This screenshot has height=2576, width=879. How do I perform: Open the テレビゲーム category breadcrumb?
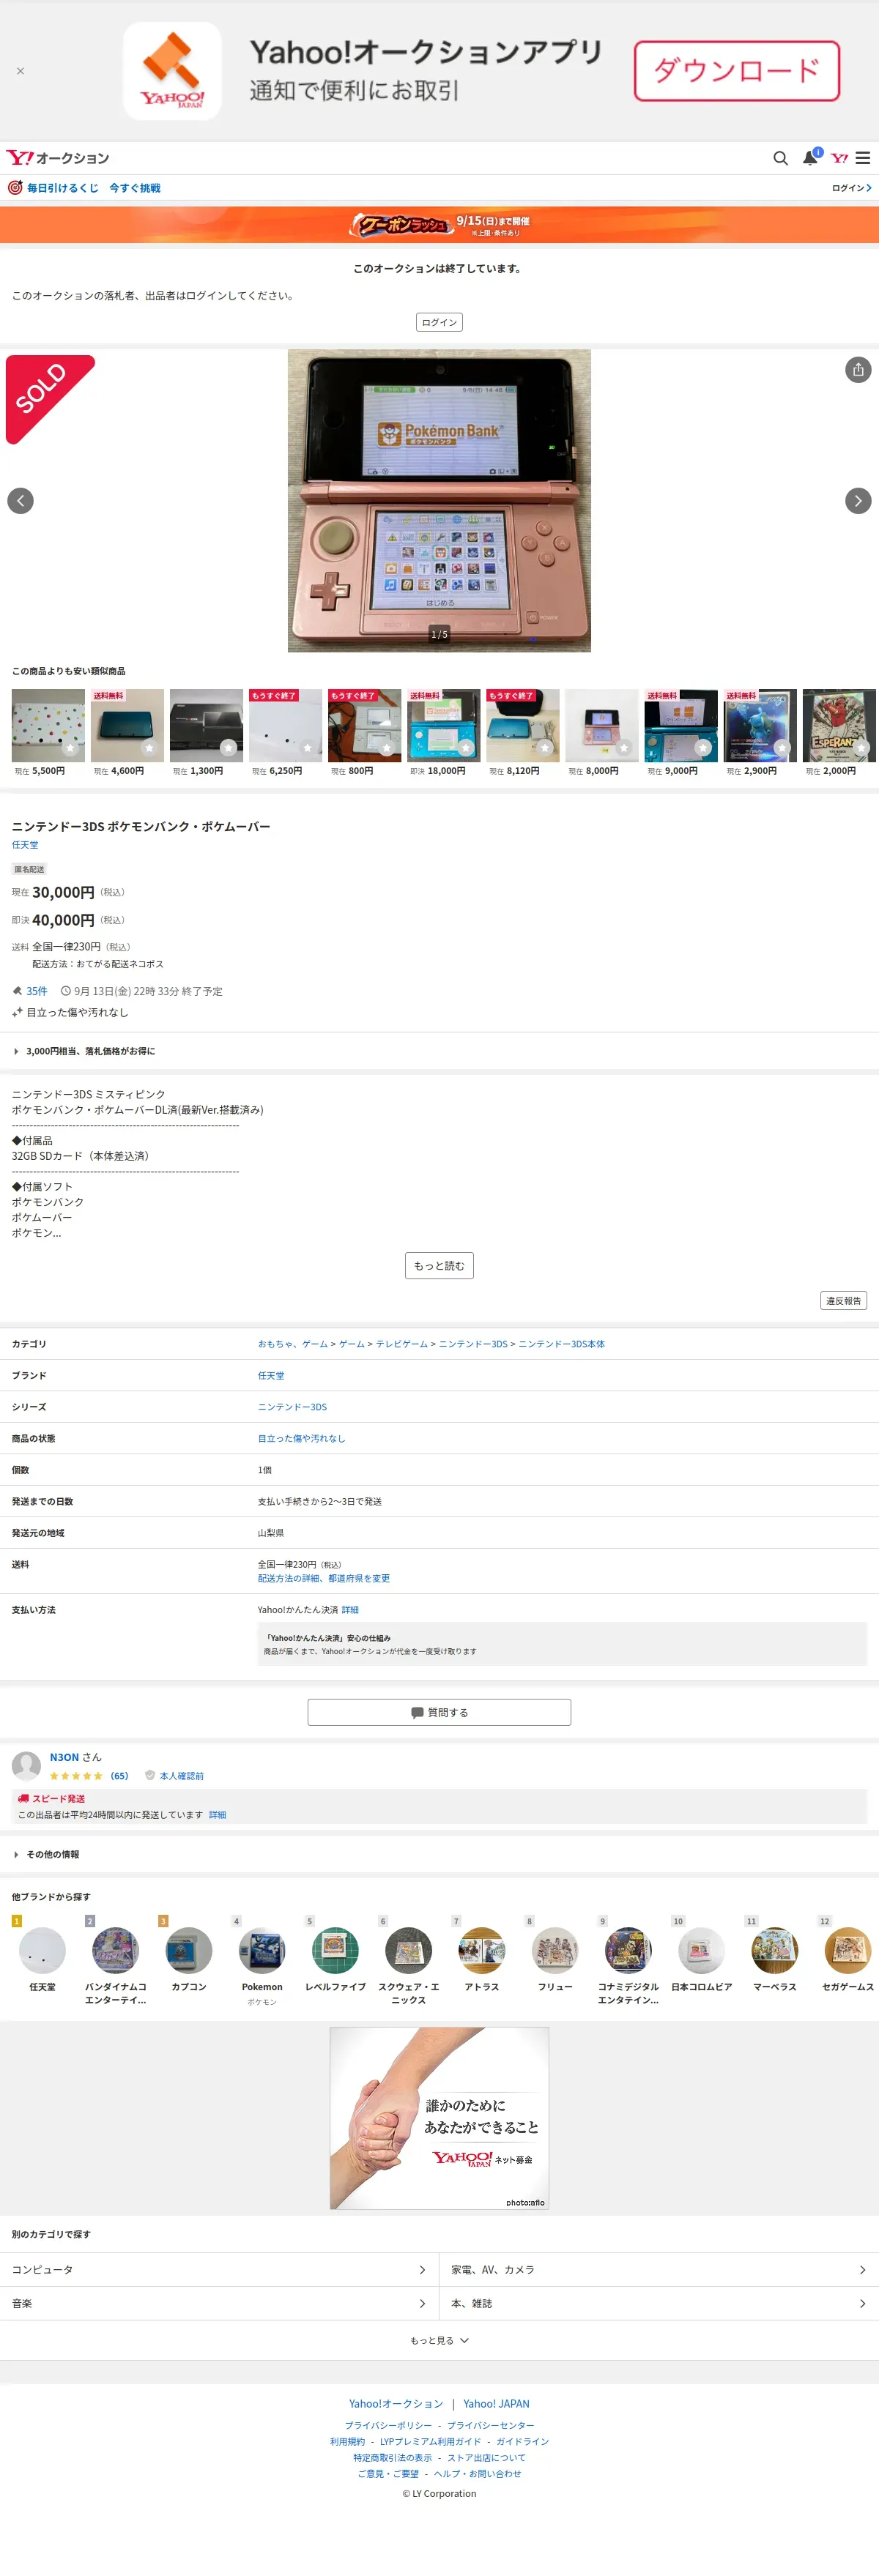(401, 1344)
